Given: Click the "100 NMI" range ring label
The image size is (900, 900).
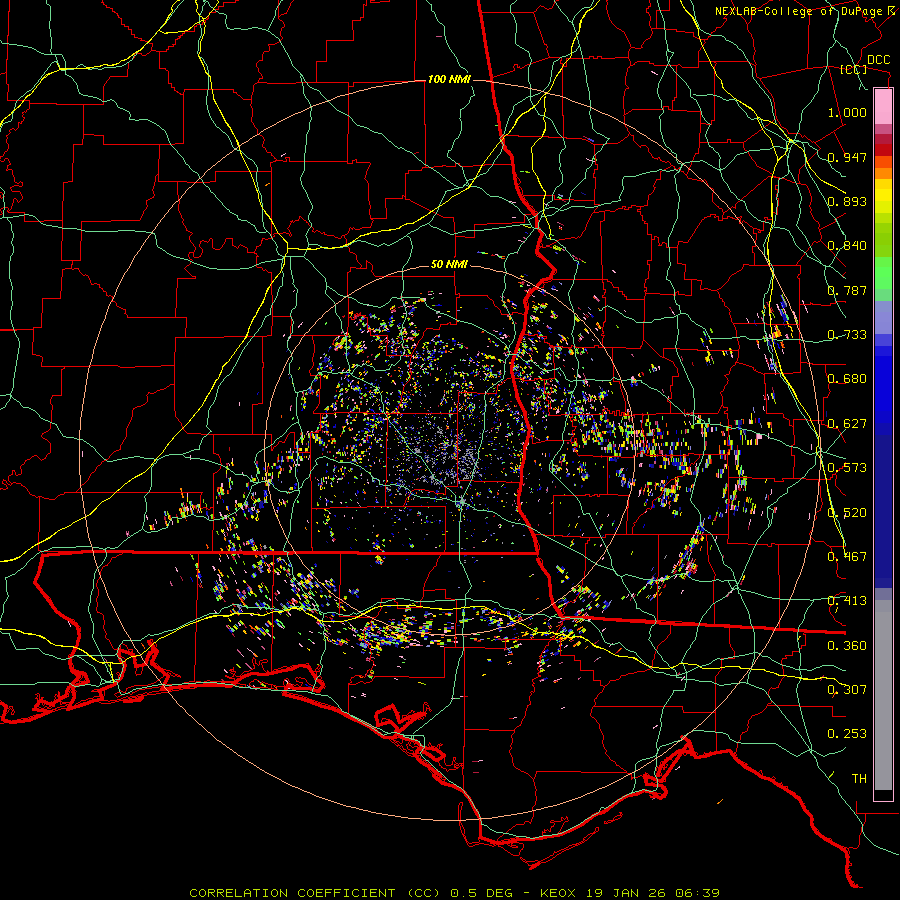Looking at the screenshot, I should pos(449,79).
